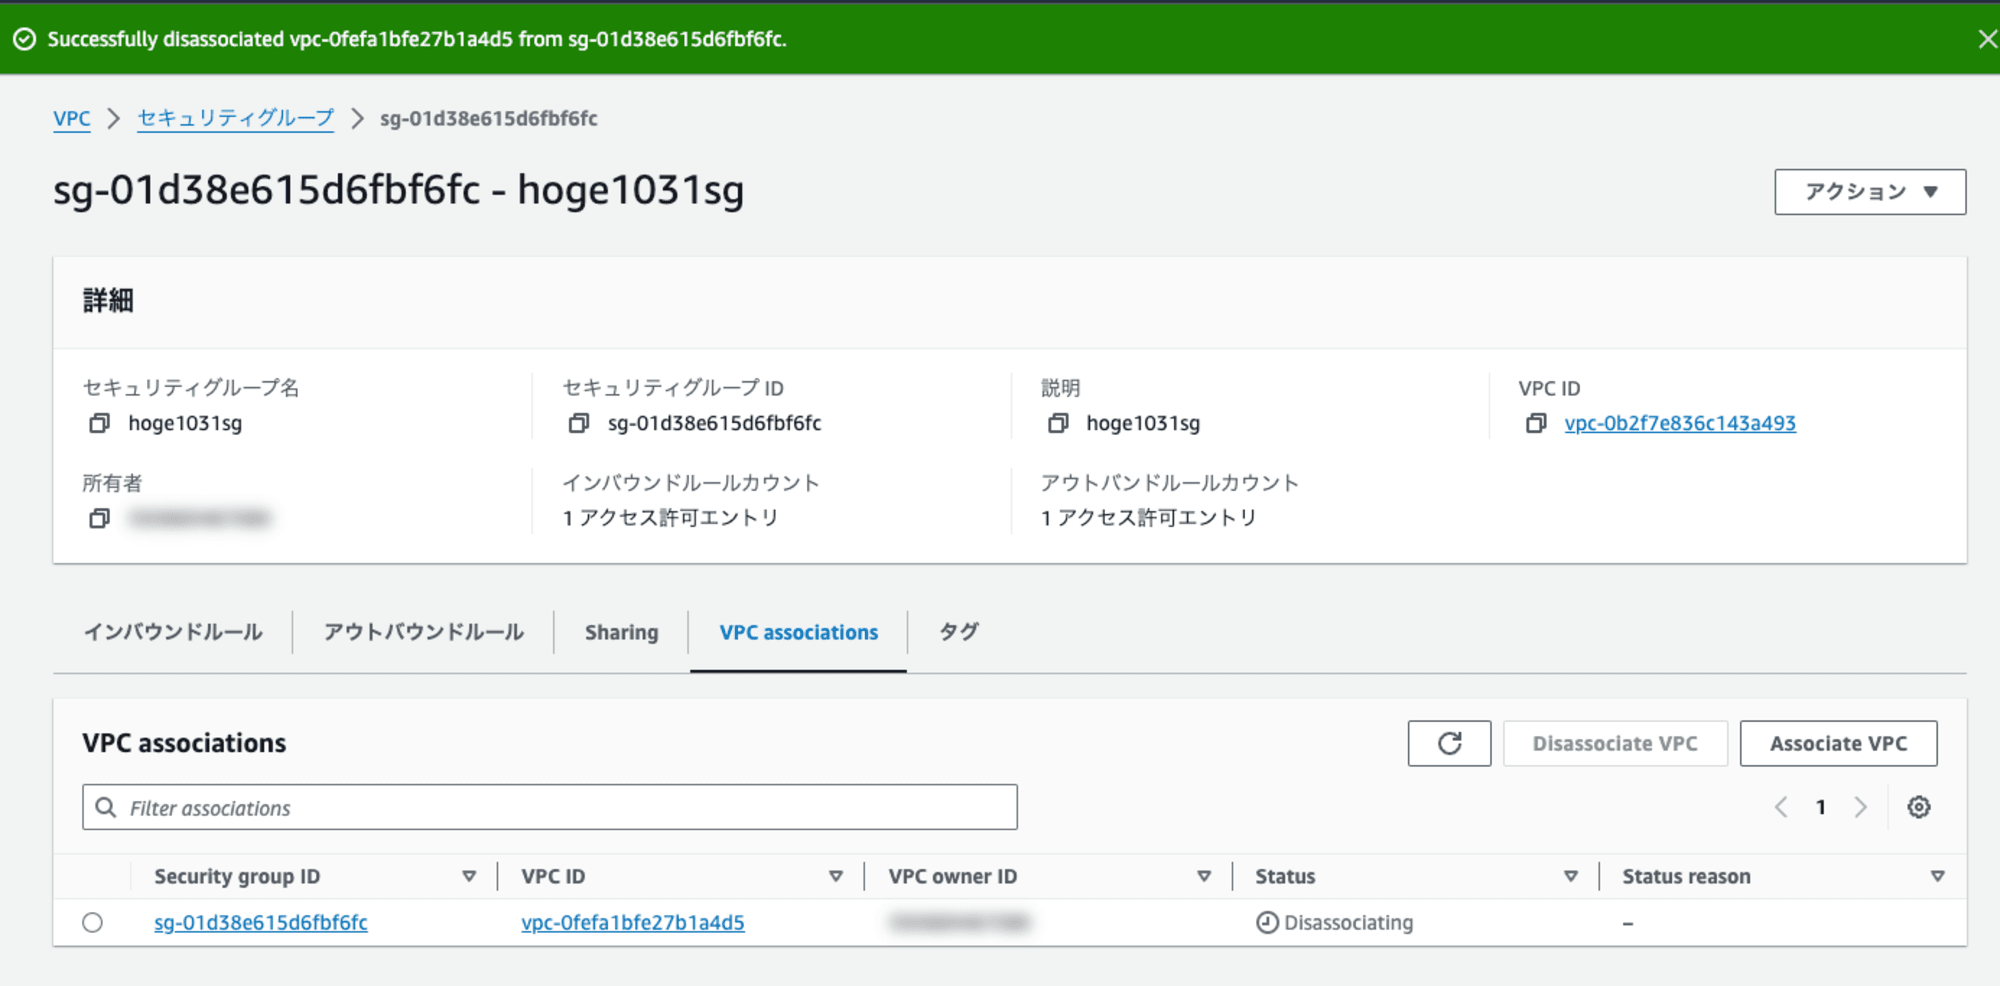Click the 詳細 section heading
Viewport: 2000px width, 986px height.
108,300
